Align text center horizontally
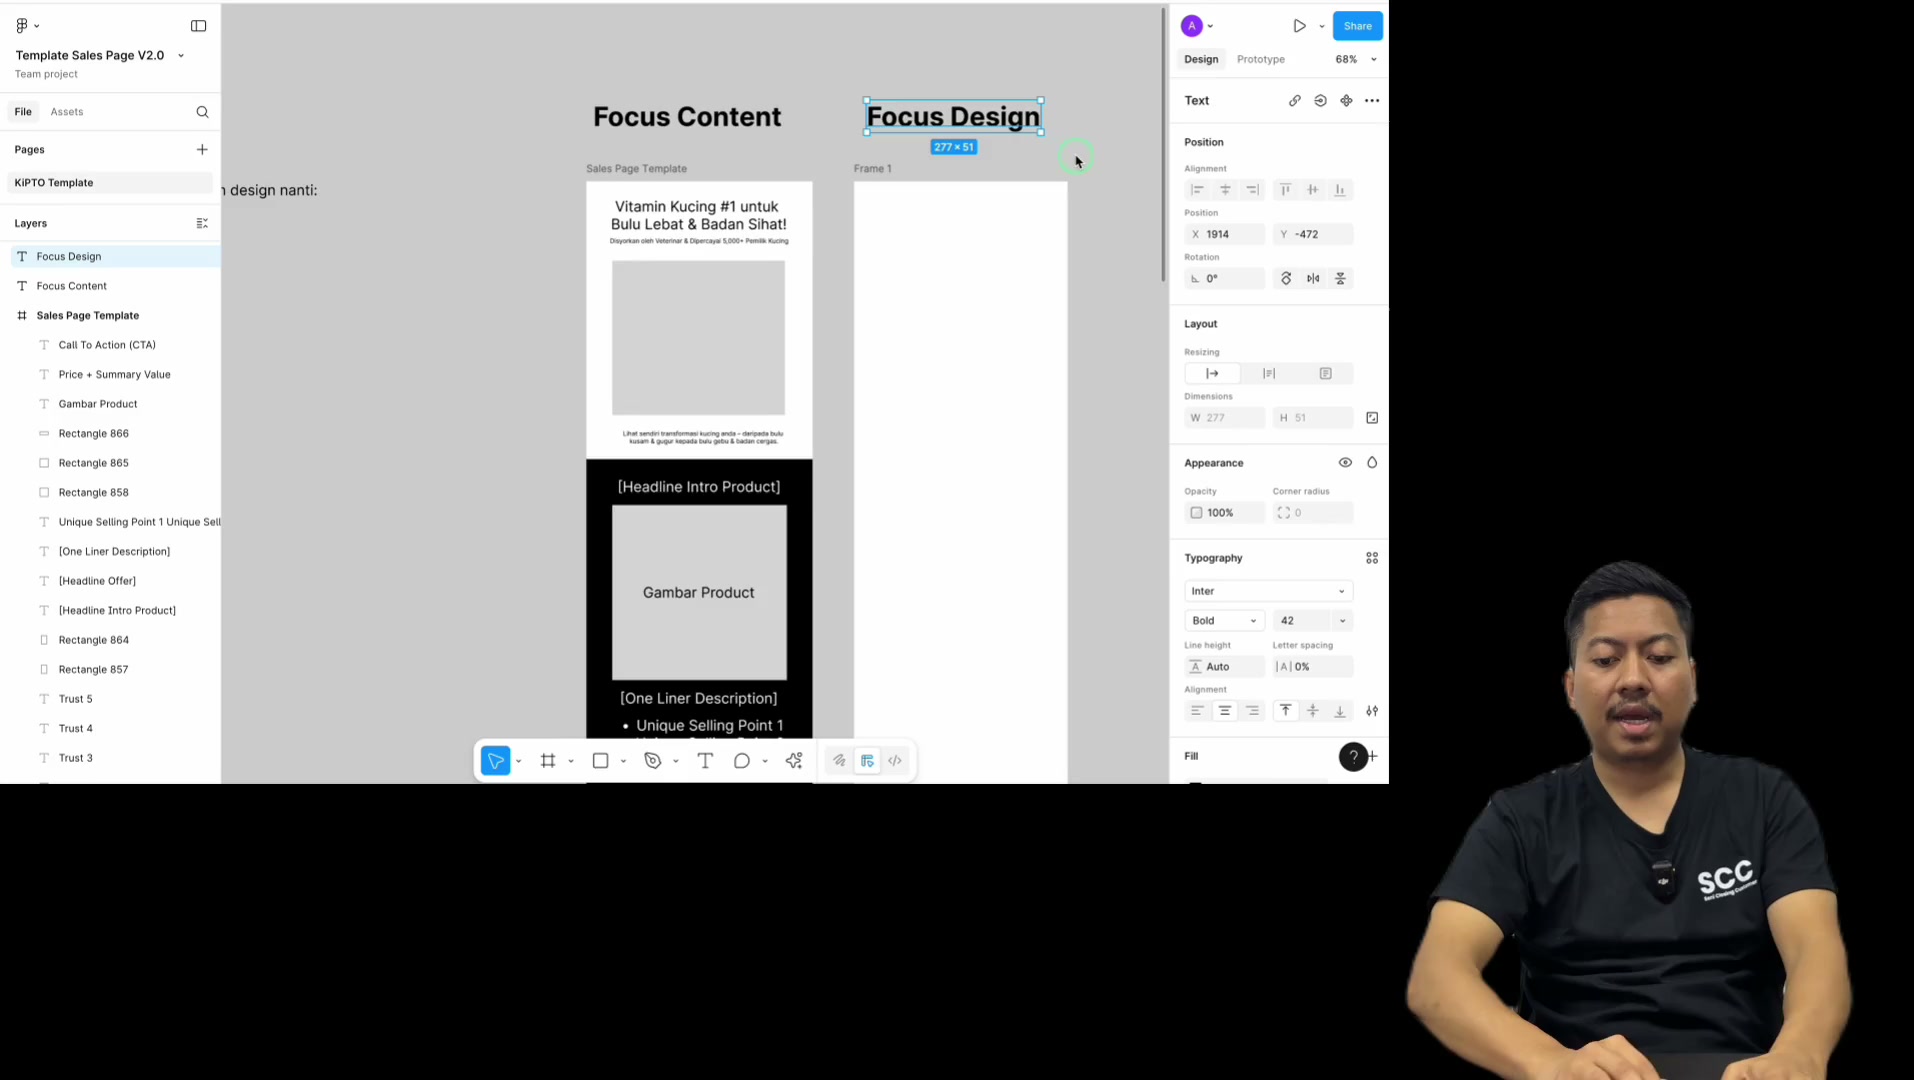 (1225, 711)
